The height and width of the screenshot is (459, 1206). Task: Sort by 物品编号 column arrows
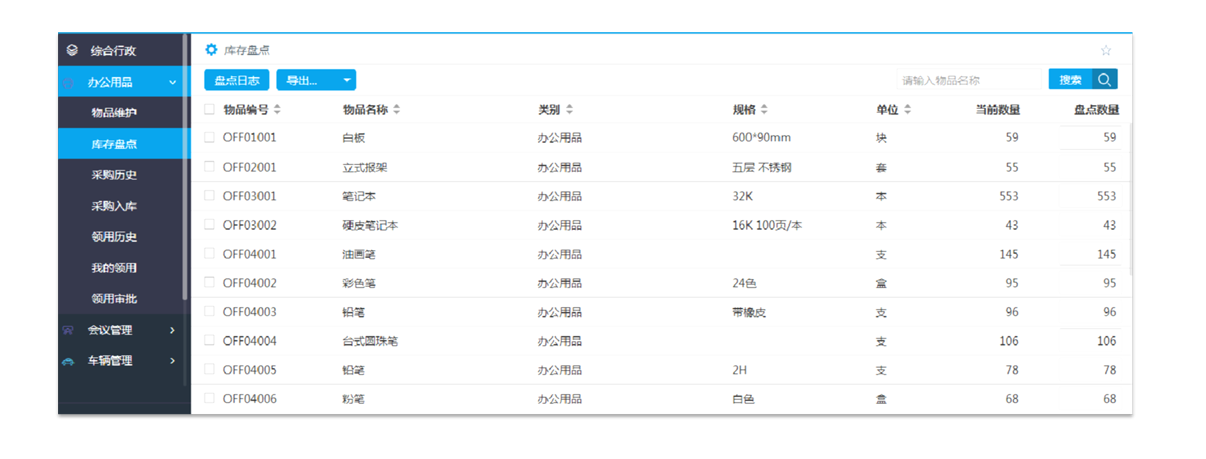tap(277, 110)
